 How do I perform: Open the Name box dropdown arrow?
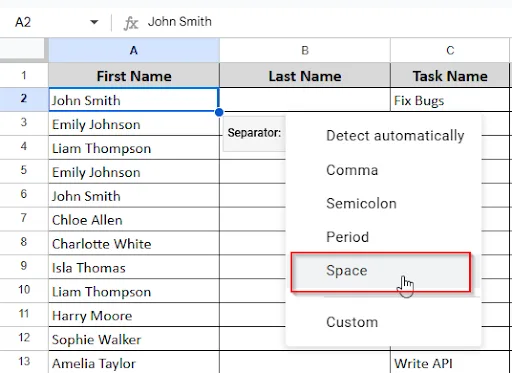pyautogui.click(x=94, y=22)
